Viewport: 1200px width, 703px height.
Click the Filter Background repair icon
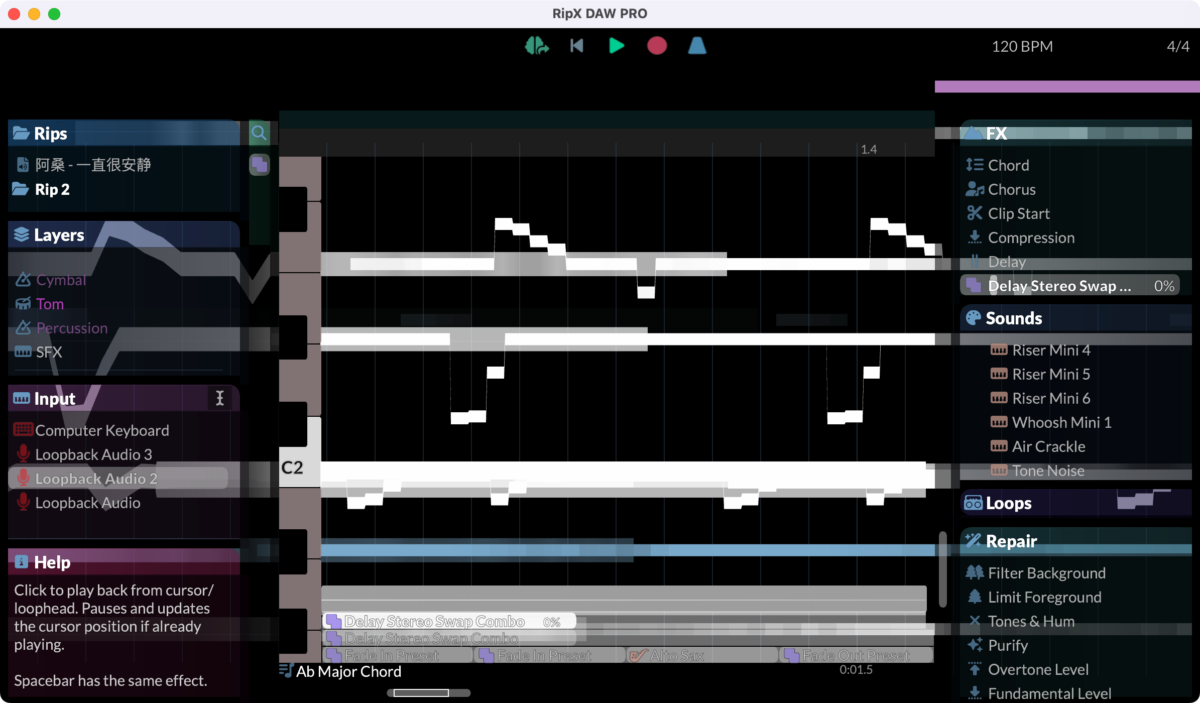tap(975, 573)
